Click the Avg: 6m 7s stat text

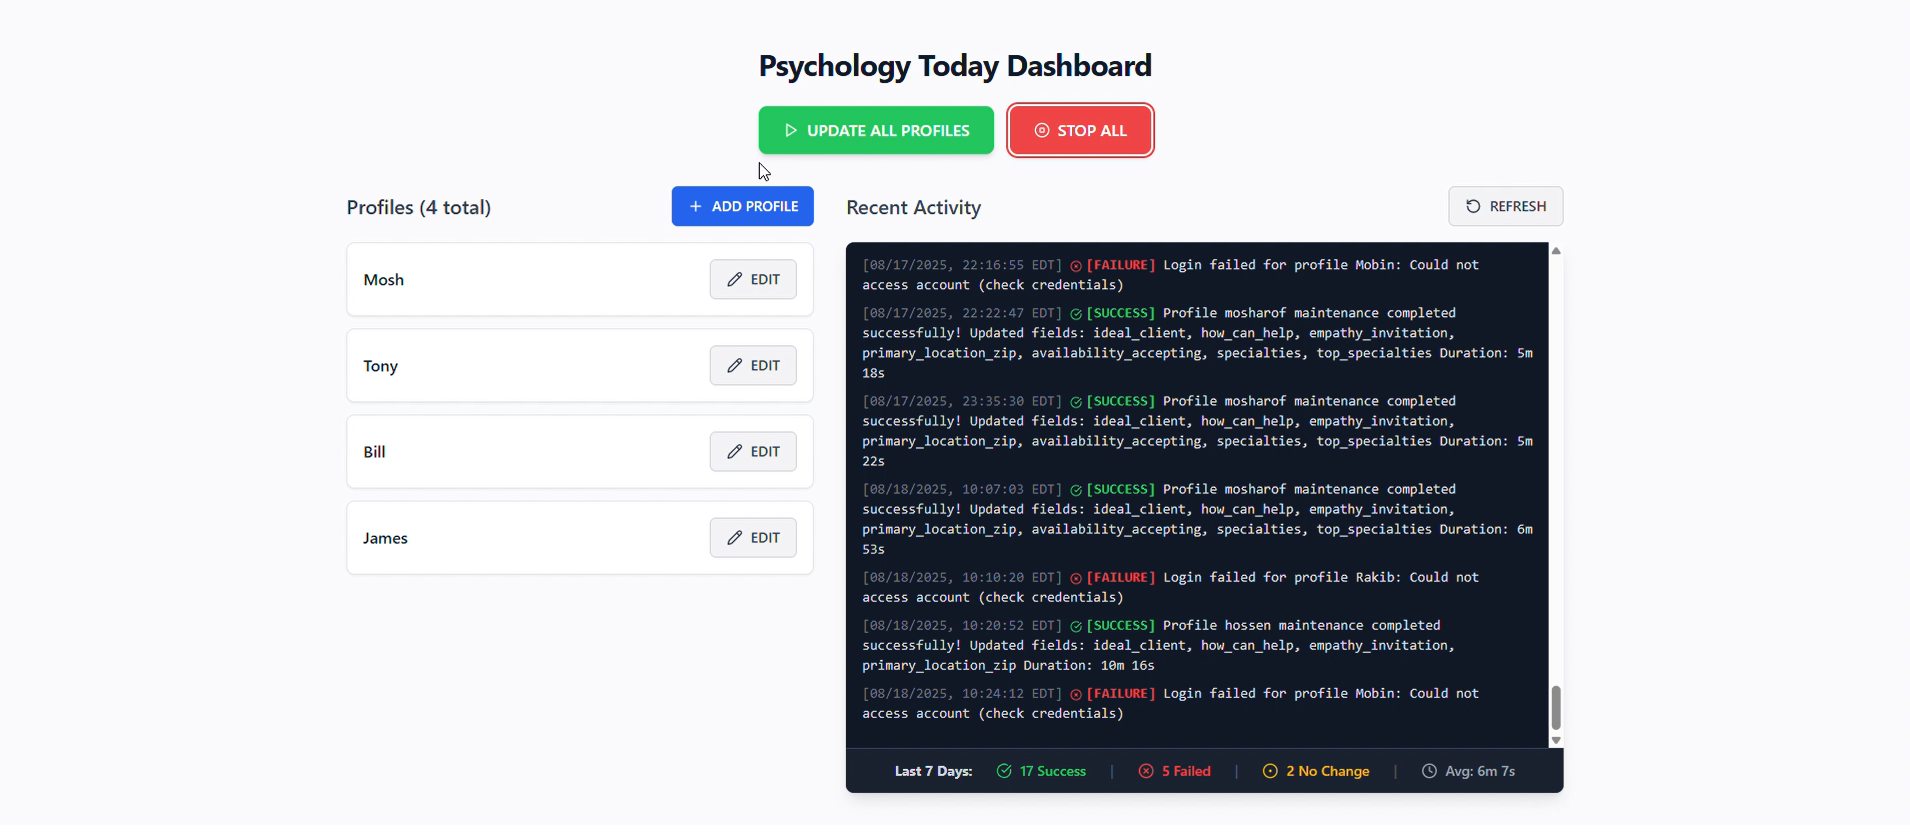pyautogui.click(x=1480, y=771)
